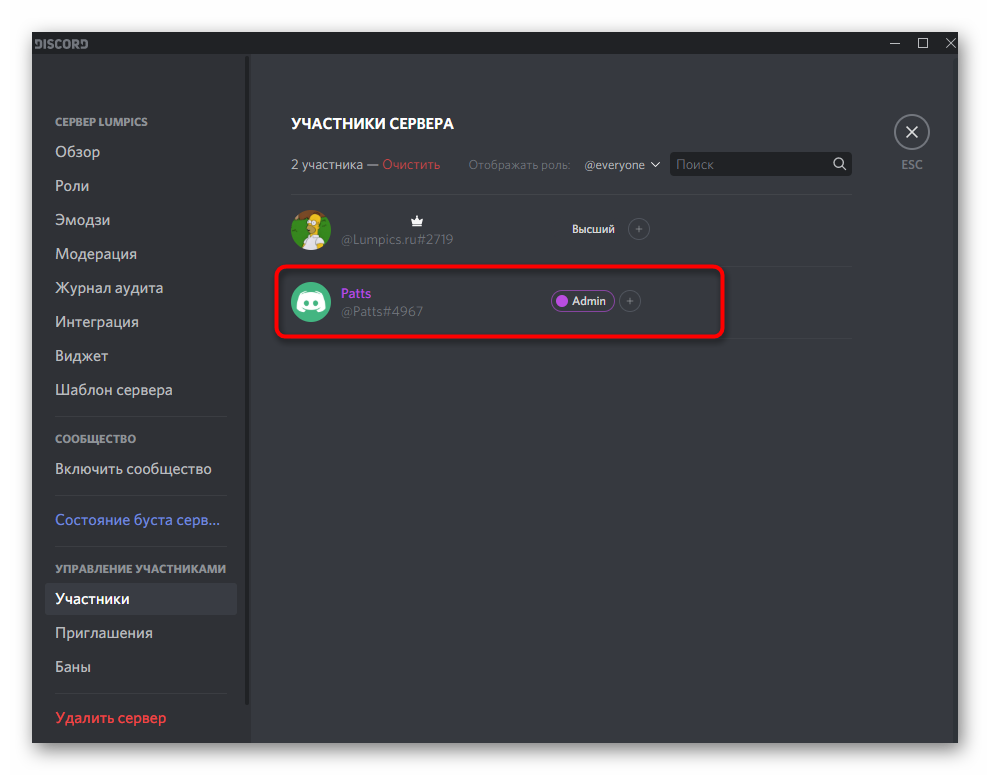
Task: Go to Эмодзи settings
Action: pos(82,220)
